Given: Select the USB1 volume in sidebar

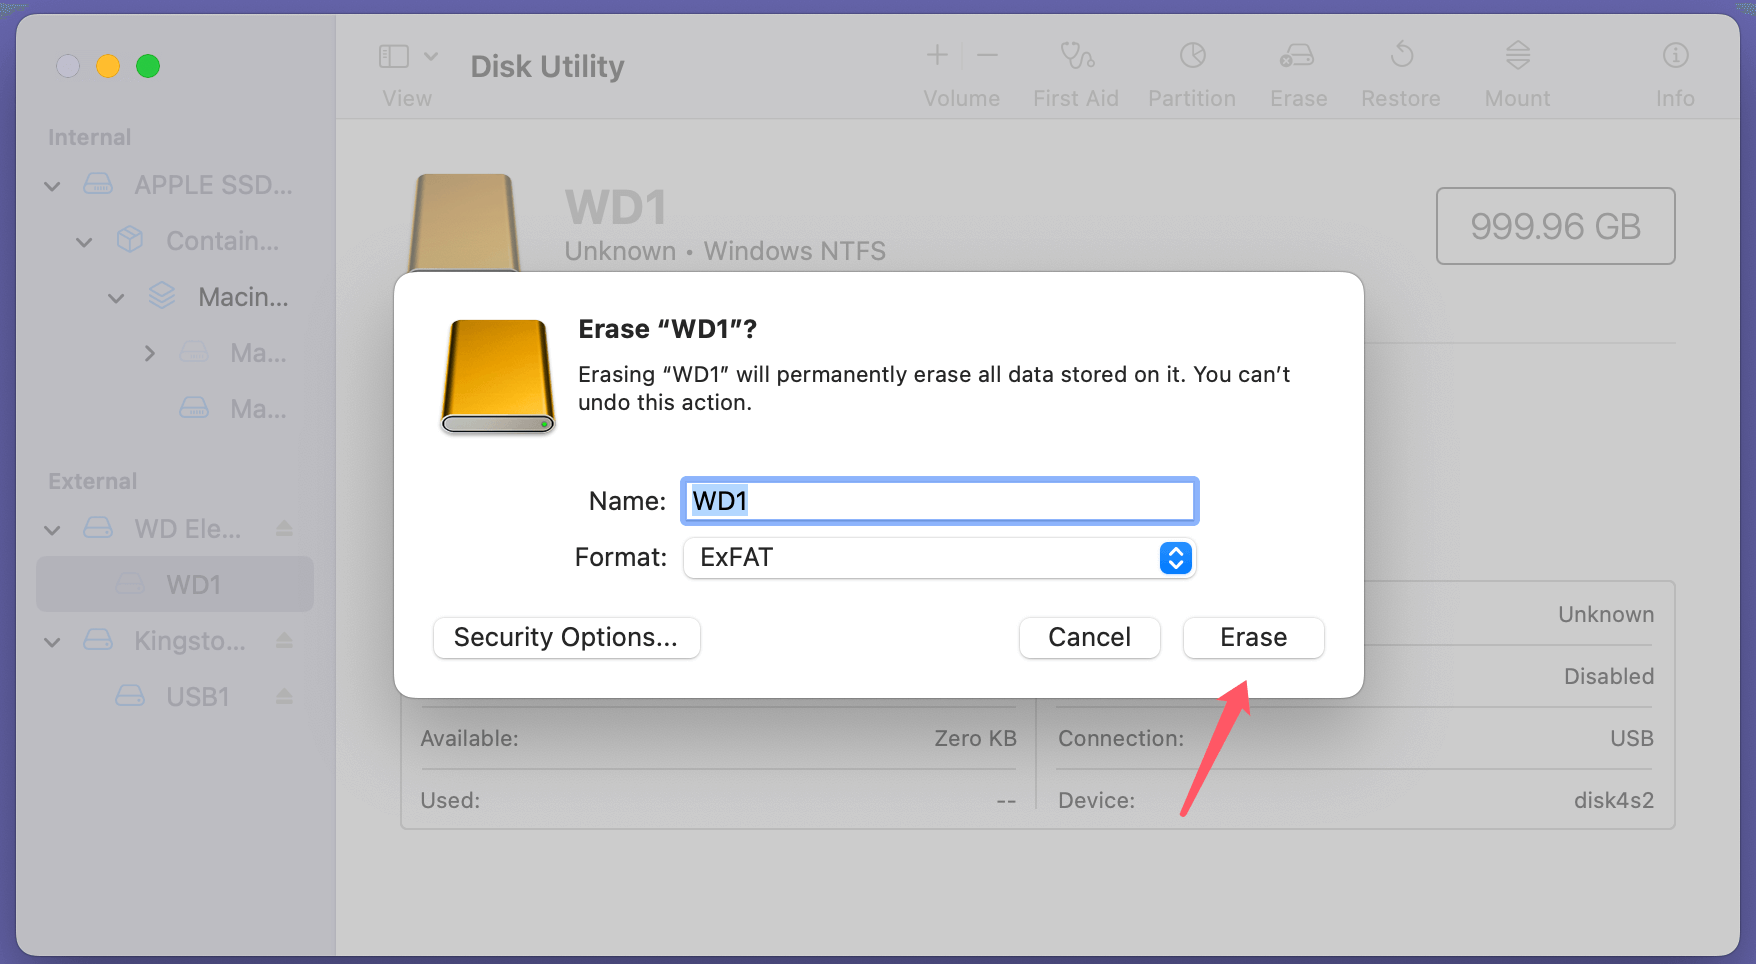Looking at the screenshot, I should click(197, 696).
